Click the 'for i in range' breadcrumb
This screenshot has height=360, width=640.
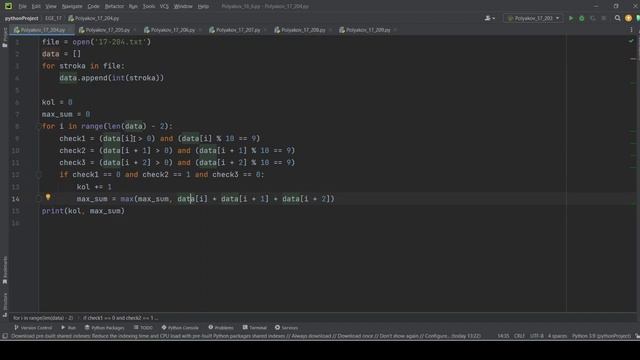(43, 318)
